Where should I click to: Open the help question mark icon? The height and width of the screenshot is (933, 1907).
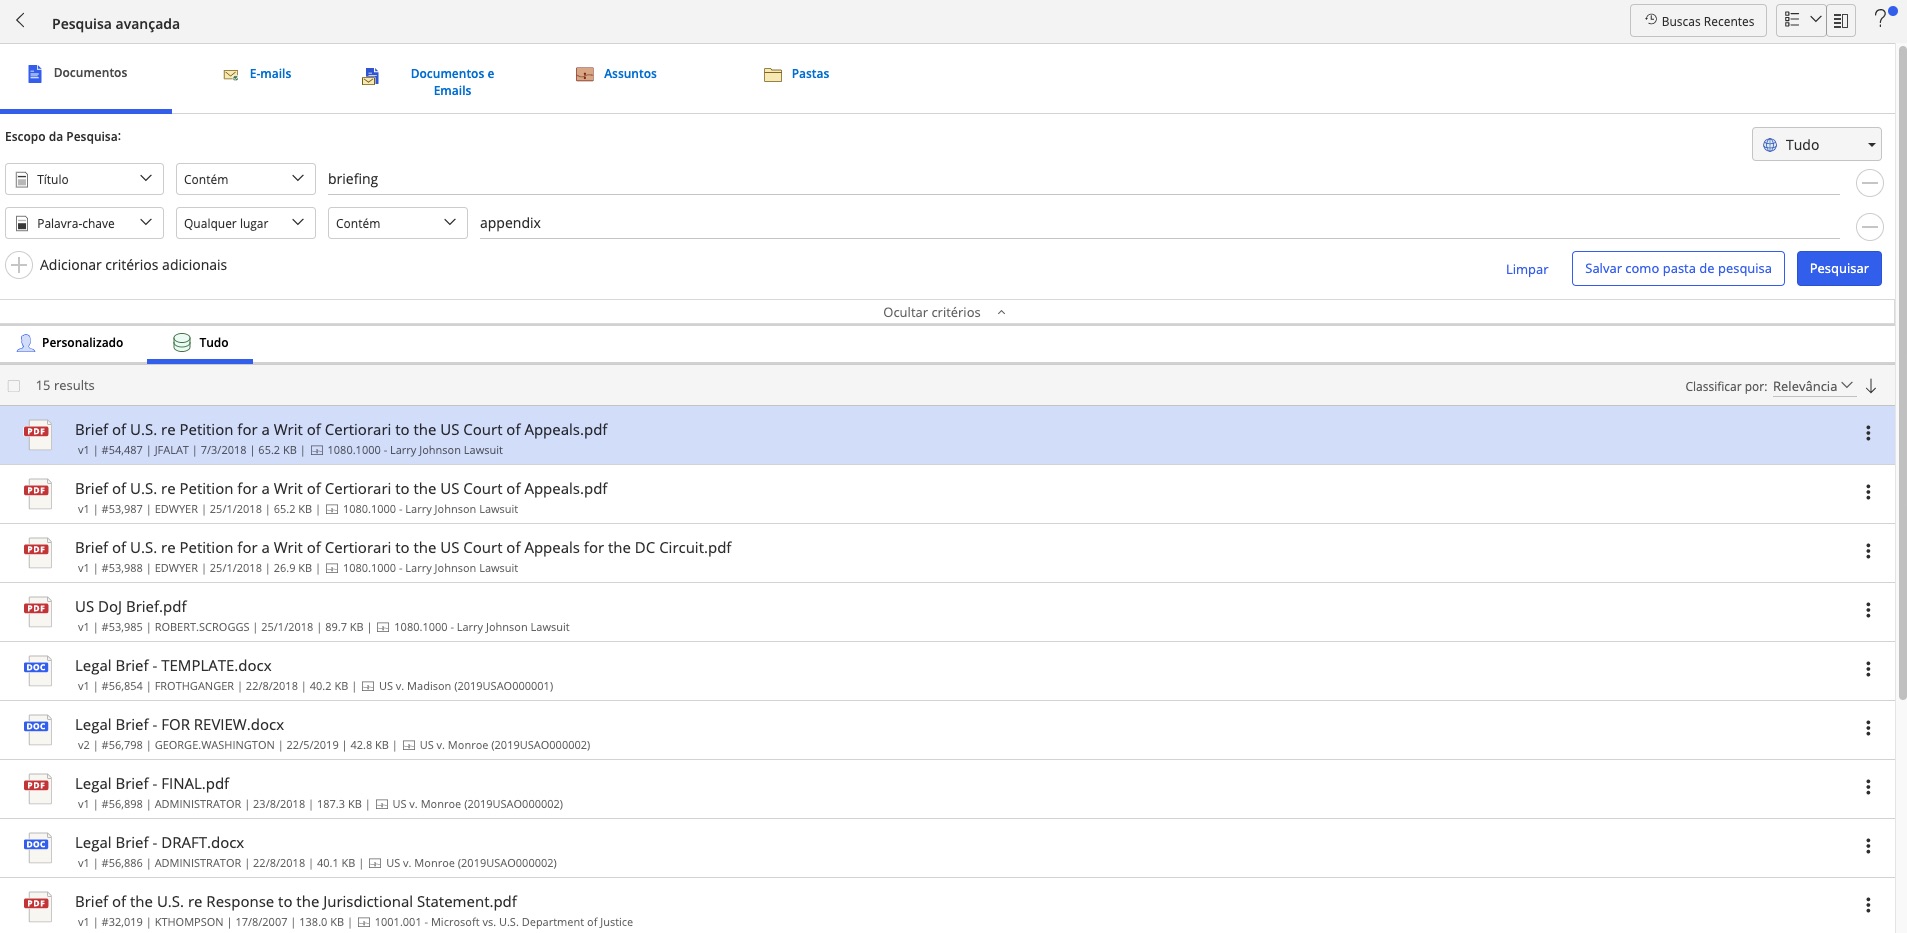tap(1881, 19)
